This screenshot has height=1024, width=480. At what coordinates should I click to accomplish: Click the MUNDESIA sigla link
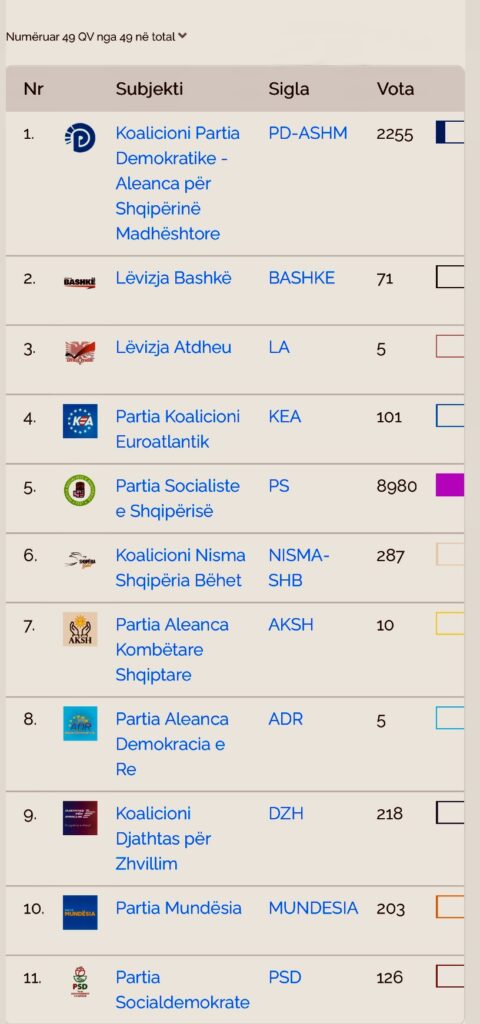[313, 908]
